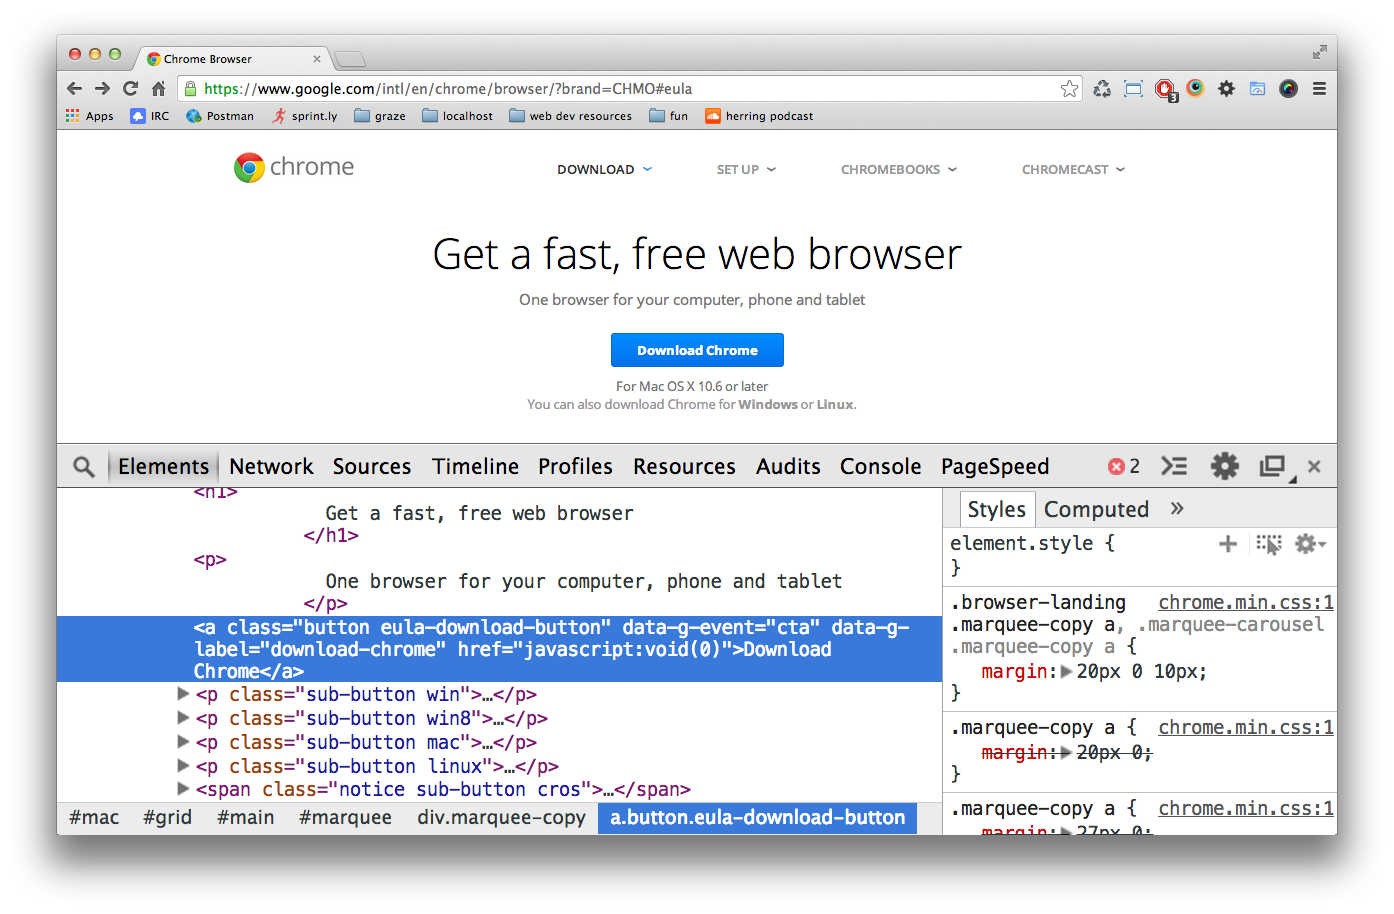Click the recycle-style extension icon
The width and height of the screenshot is (1394, 914).
(1102, 89)
